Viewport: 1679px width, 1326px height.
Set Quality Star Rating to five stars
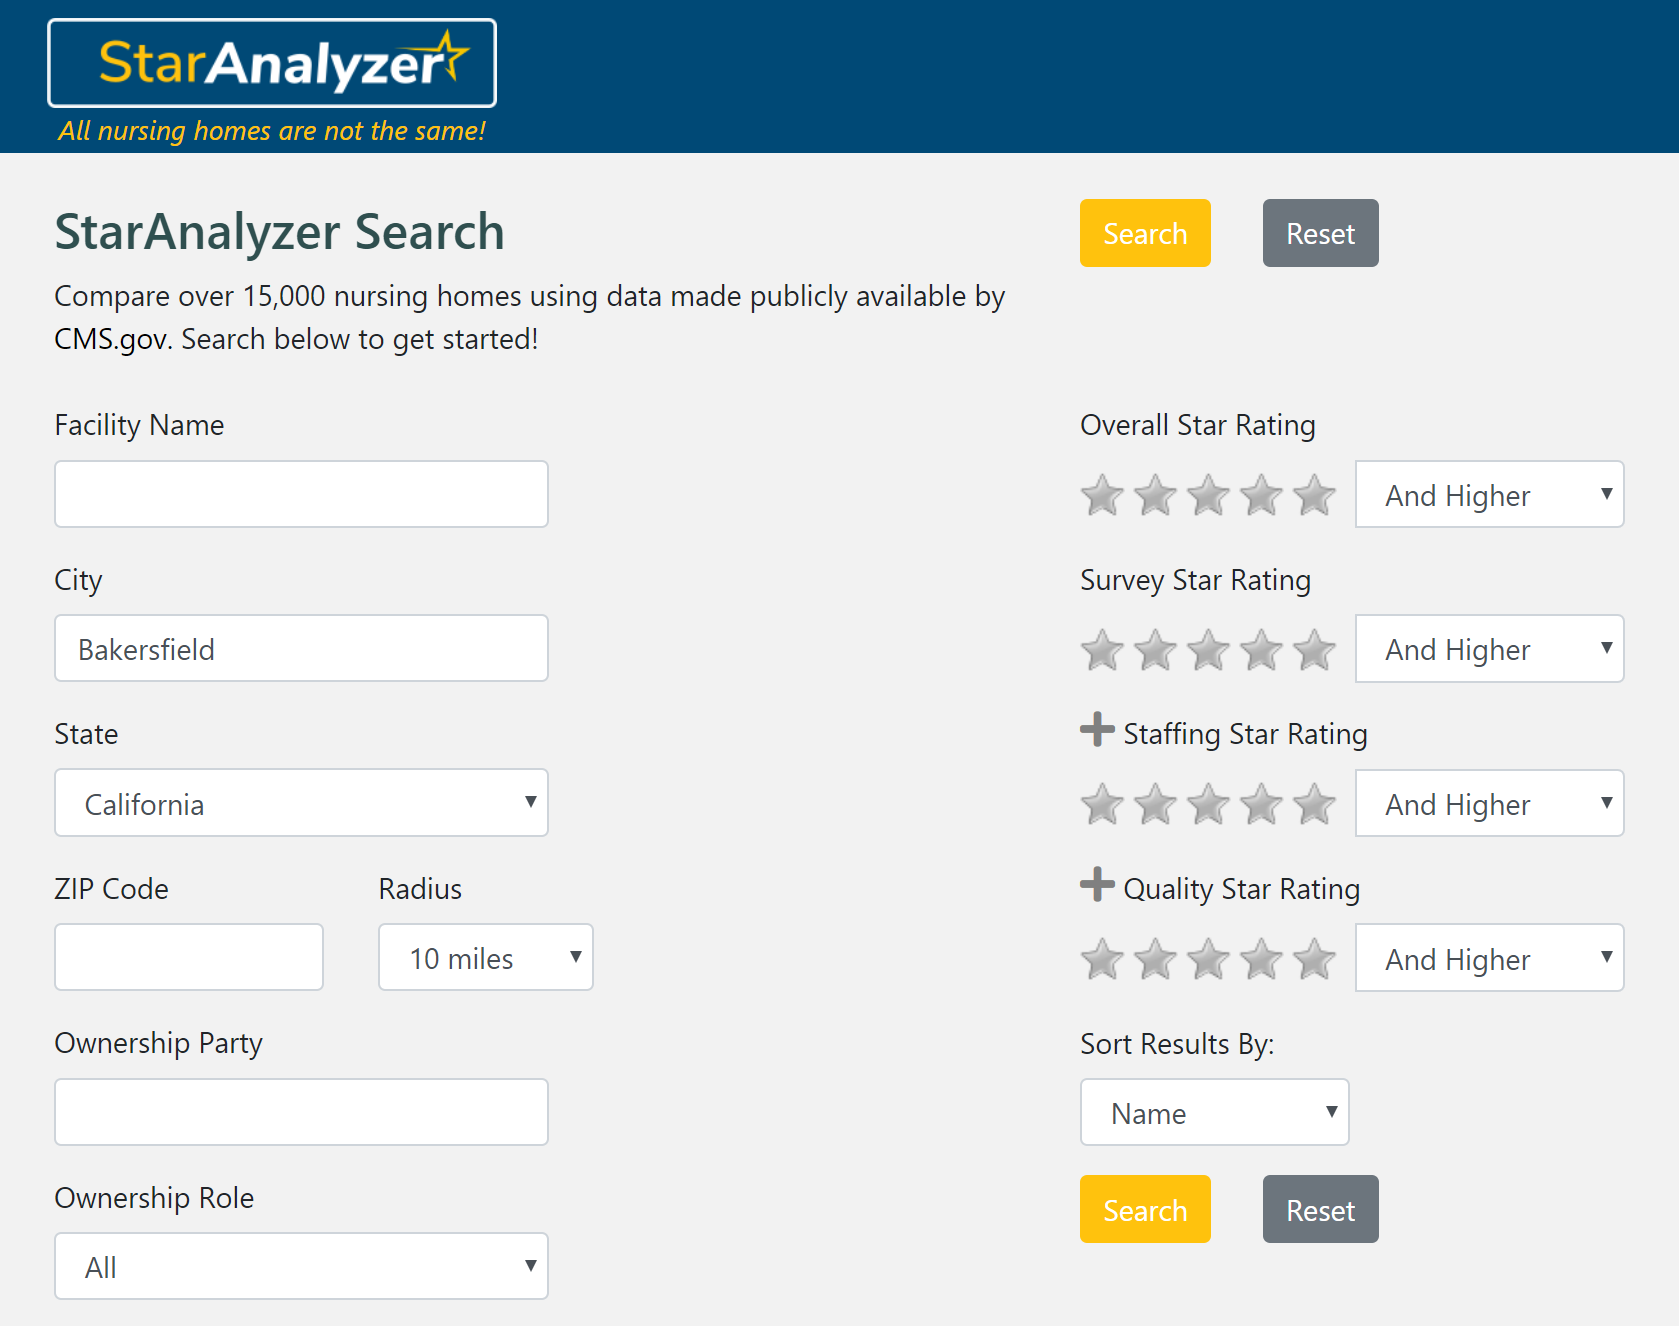click(x=1314, y=959)
